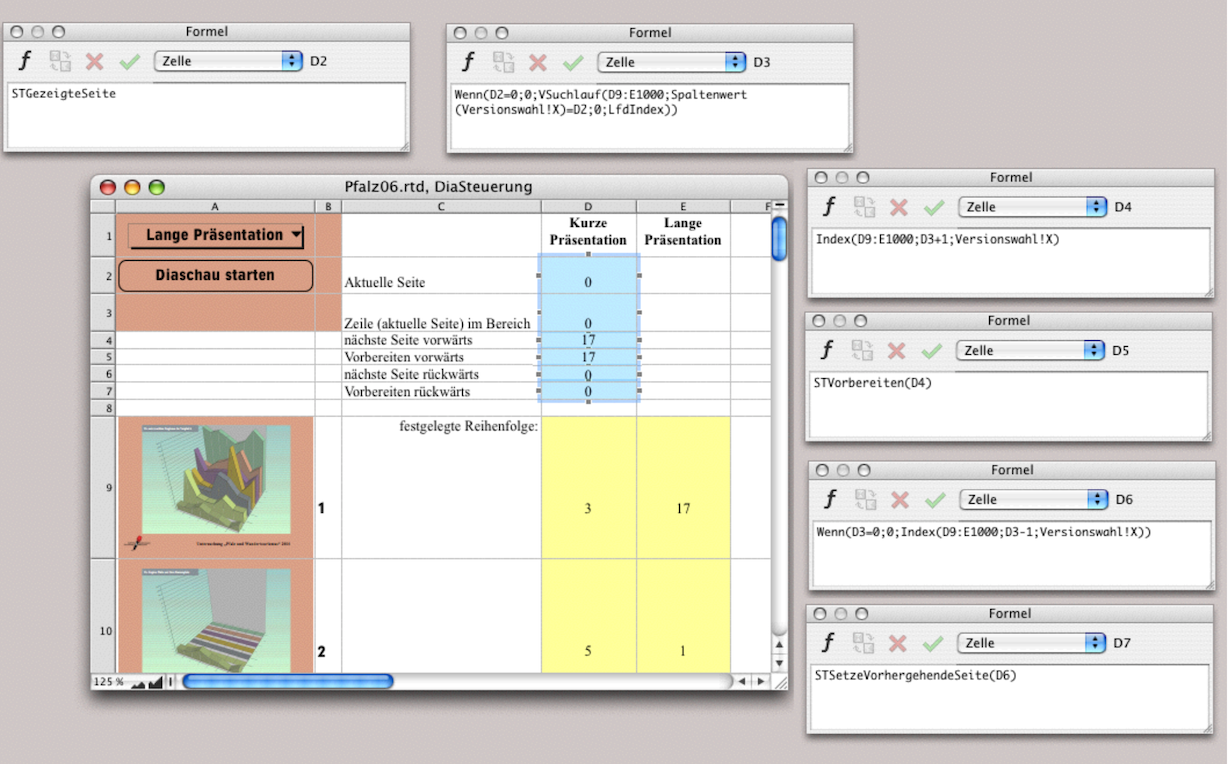This screenshot has width=1228, height=764.
Task: Open the Zelle dropdown in D2 window
Action: point(228,61)
